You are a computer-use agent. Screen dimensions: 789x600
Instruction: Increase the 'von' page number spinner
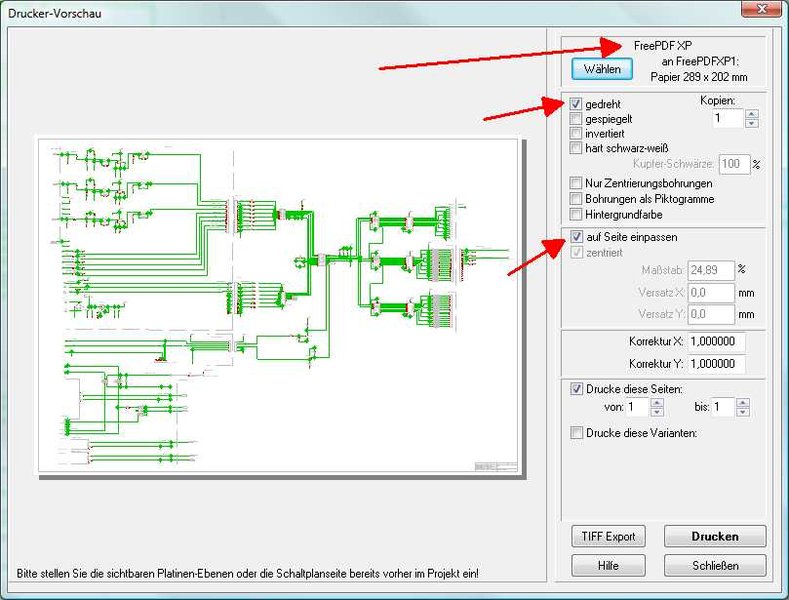click(657, 403)
